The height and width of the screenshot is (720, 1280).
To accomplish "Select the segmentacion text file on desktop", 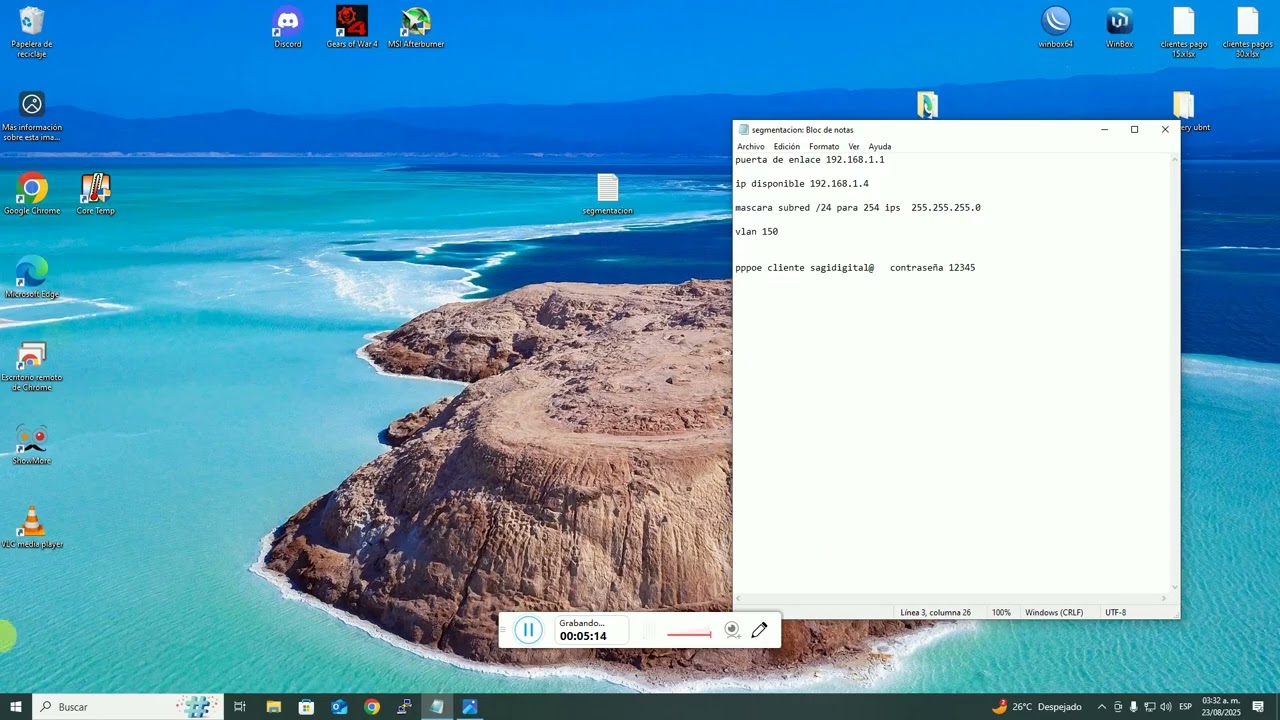I will click(608, 194).
